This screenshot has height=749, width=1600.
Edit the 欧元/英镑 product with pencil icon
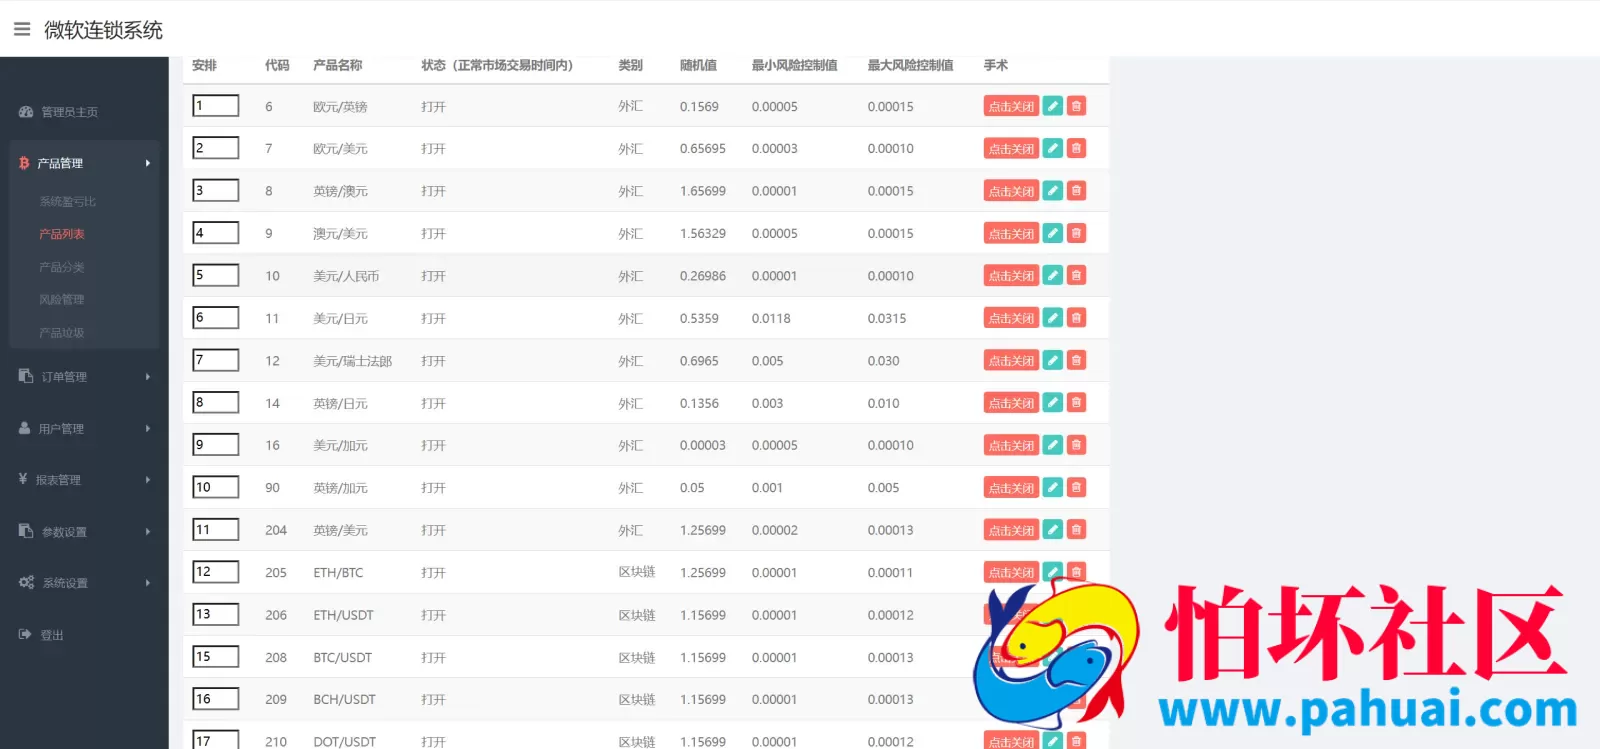[1053, 106]
